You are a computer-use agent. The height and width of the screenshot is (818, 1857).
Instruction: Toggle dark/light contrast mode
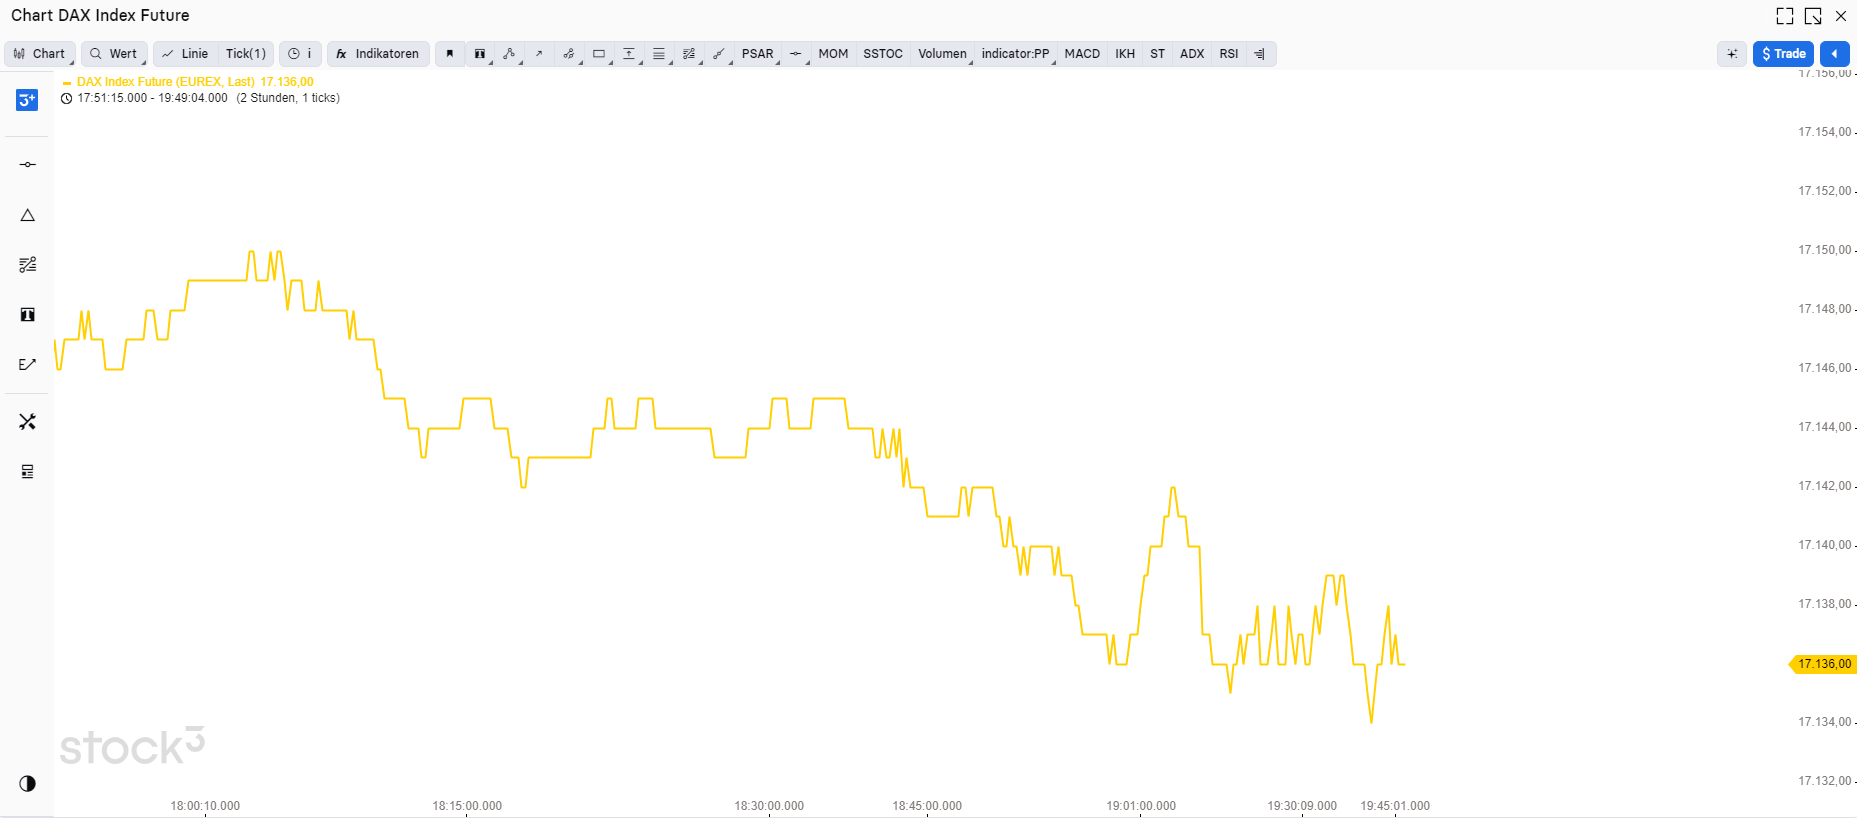click(x=28, y=783)
